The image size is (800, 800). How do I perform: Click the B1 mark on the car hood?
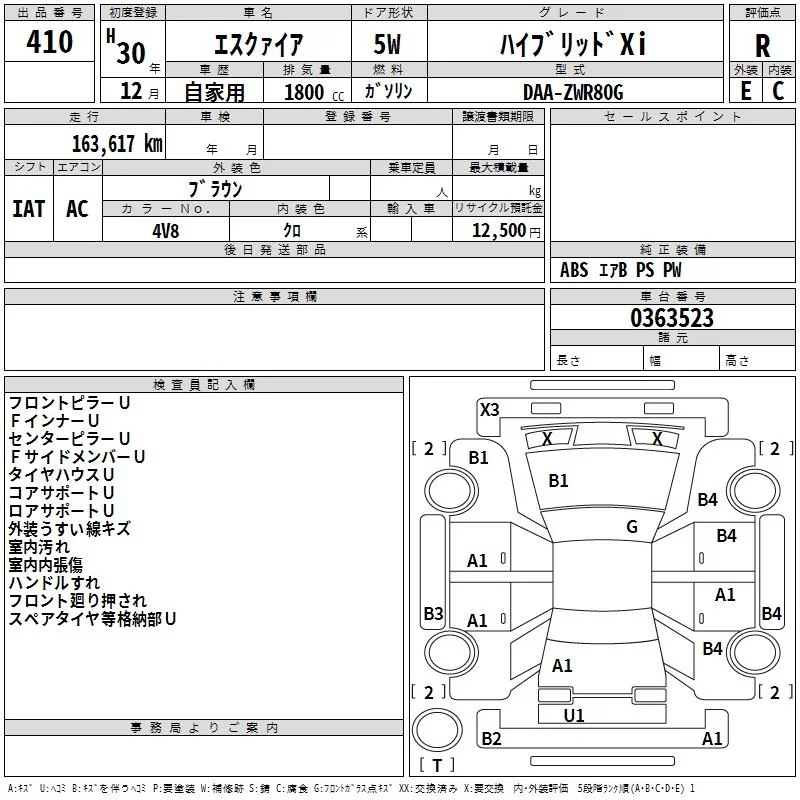pyautogui.click(x=558, y=481)
